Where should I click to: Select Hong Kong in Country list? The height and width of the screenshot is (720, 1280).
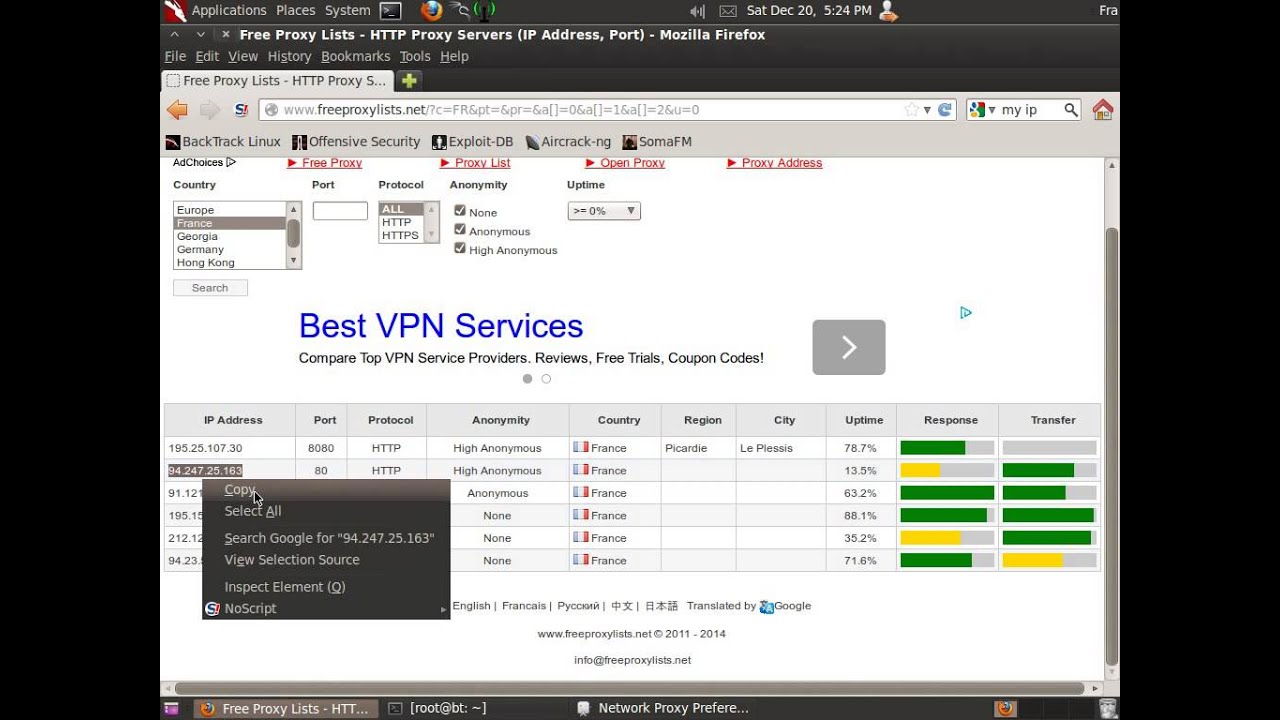click(x=230, y=262)
